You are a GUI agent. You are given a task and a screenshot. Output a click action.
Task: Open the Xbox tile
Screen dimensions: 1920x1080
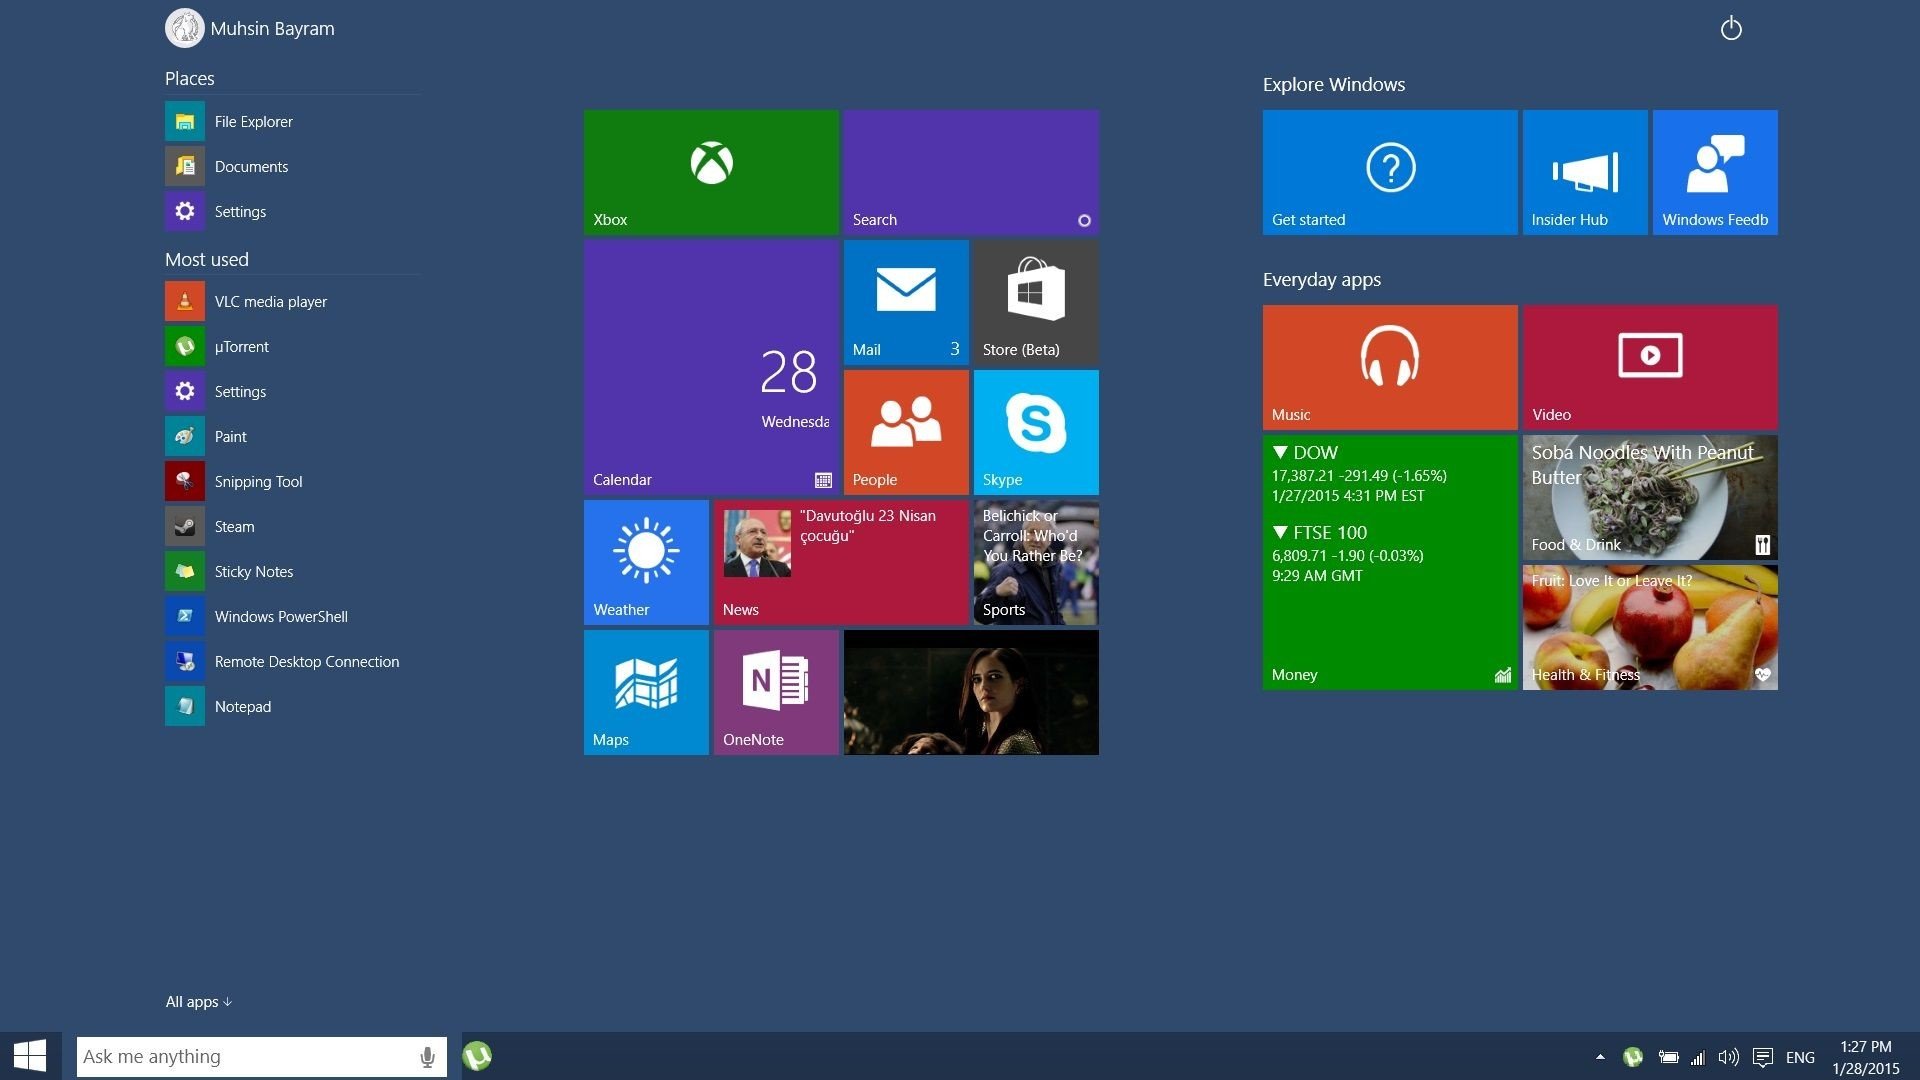tap(711, 172)
